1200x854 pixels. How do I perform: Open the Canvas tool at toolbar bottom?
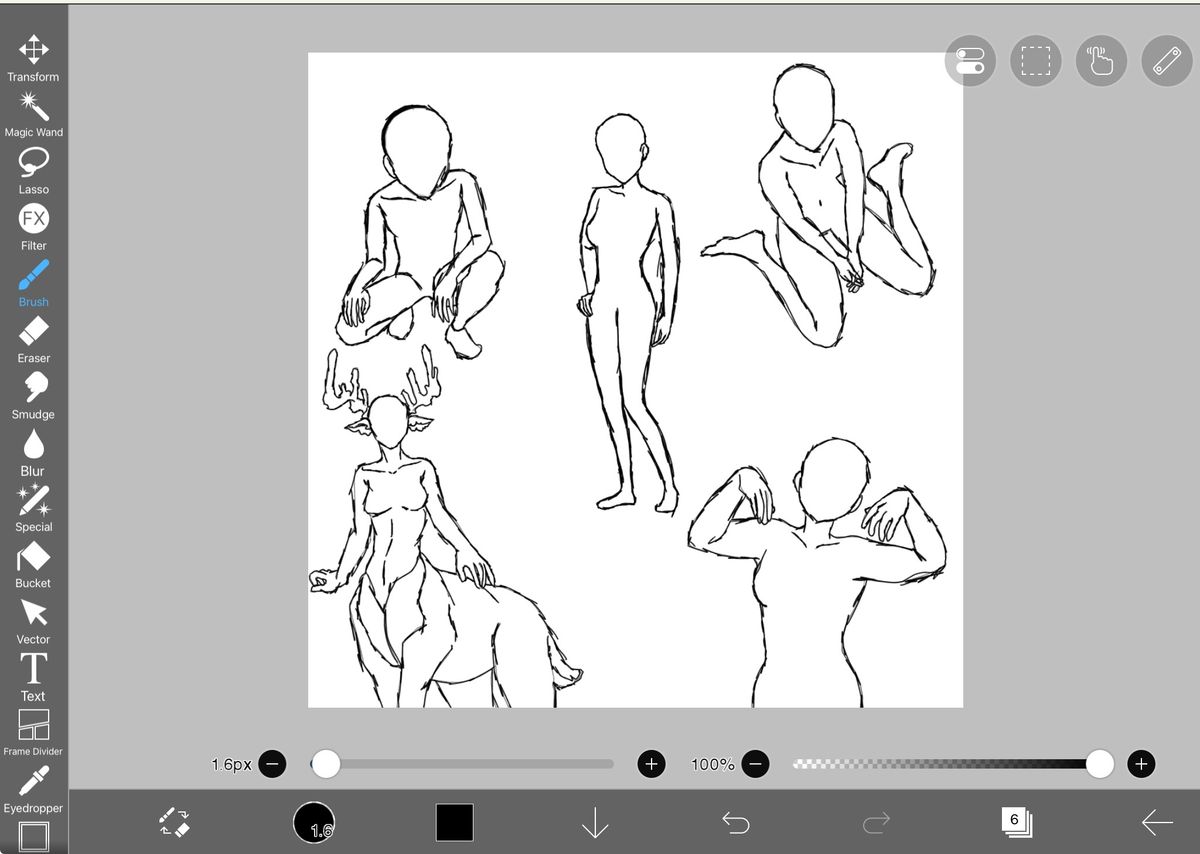point(33,837)
